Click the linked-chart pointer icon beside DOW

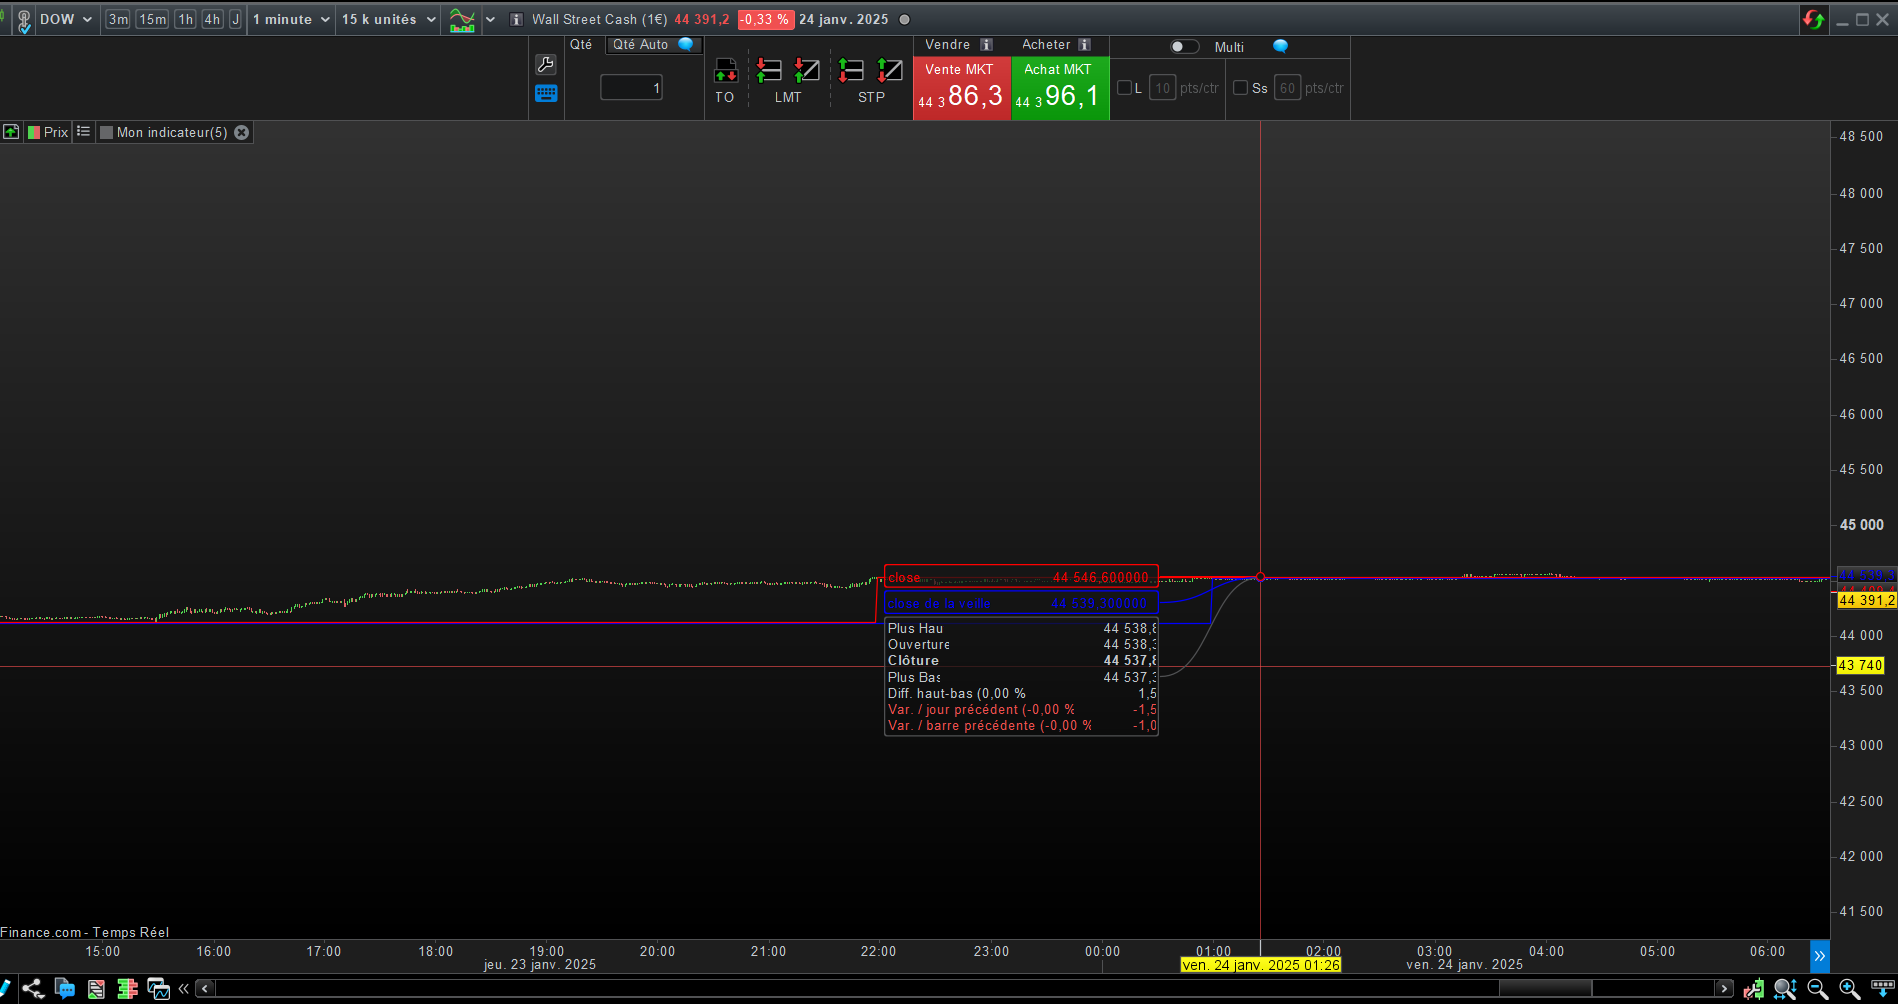pyautogui.click(x=24, y=20)
